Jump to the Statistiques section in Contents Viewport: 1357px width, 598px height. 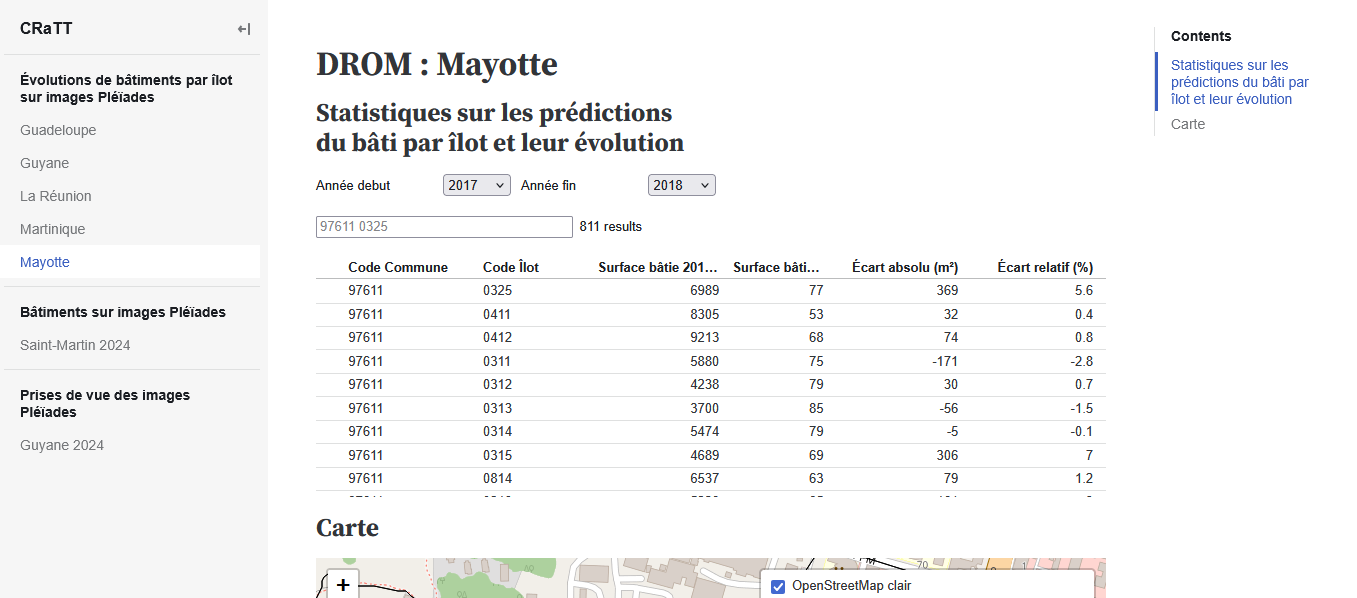coord(1239,82)
